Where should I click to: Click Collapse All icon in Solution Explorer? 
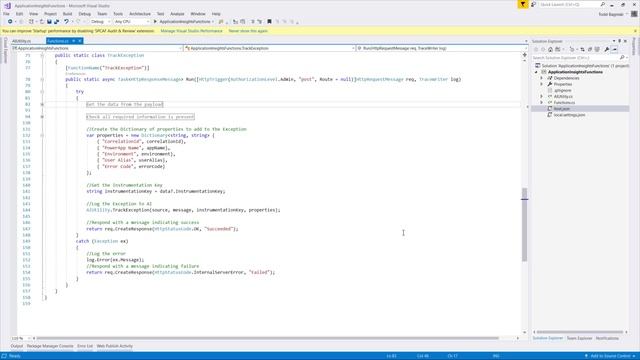click(x=590, y=49)
